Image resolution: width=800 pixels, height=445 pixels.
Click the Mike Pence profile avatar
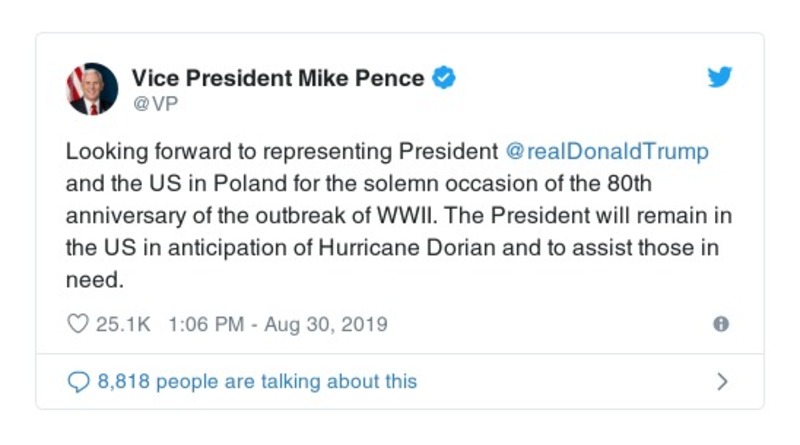(92, 89)
